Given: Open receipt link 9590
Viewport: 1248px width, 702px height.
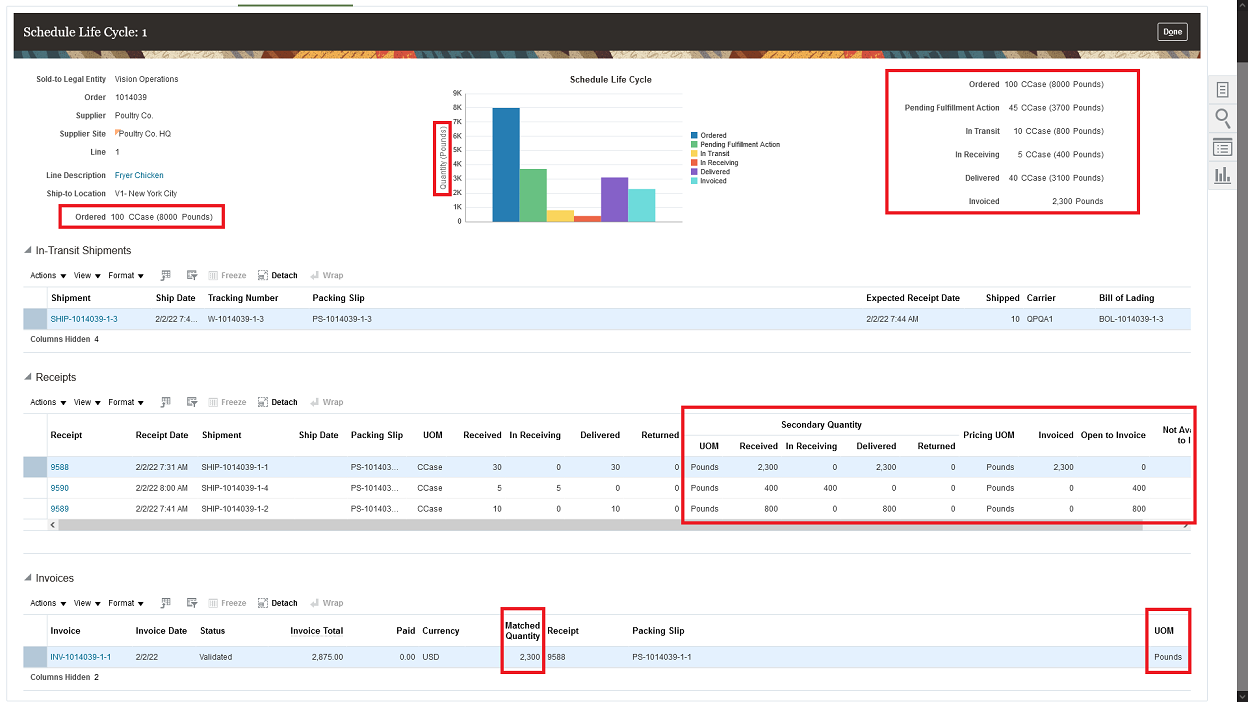Looking at the screenshot, I should (59, 488).
